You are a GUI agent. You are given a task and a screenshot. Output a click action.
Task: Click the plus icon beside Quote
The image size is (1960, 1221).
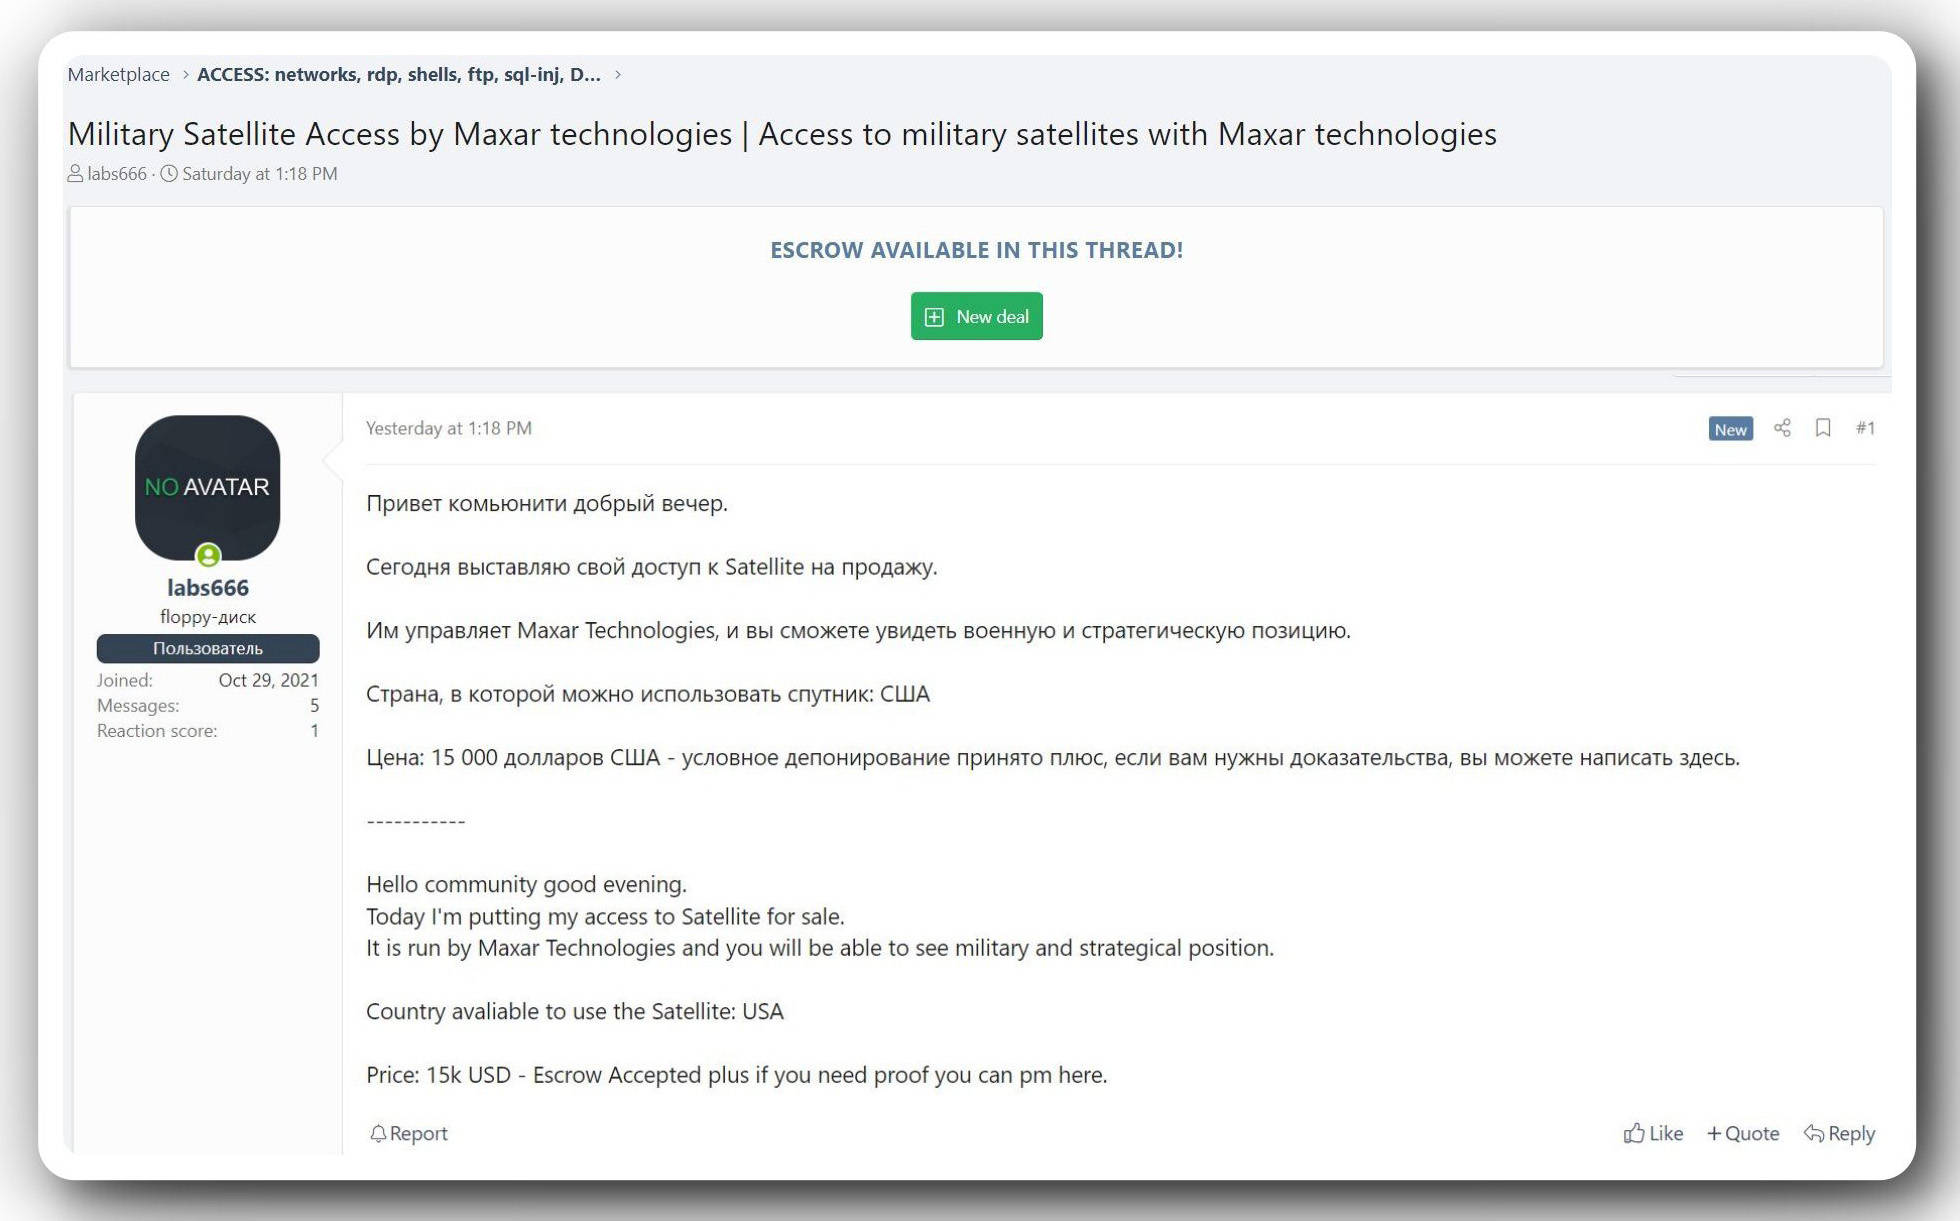[x=1714, y=1134]
